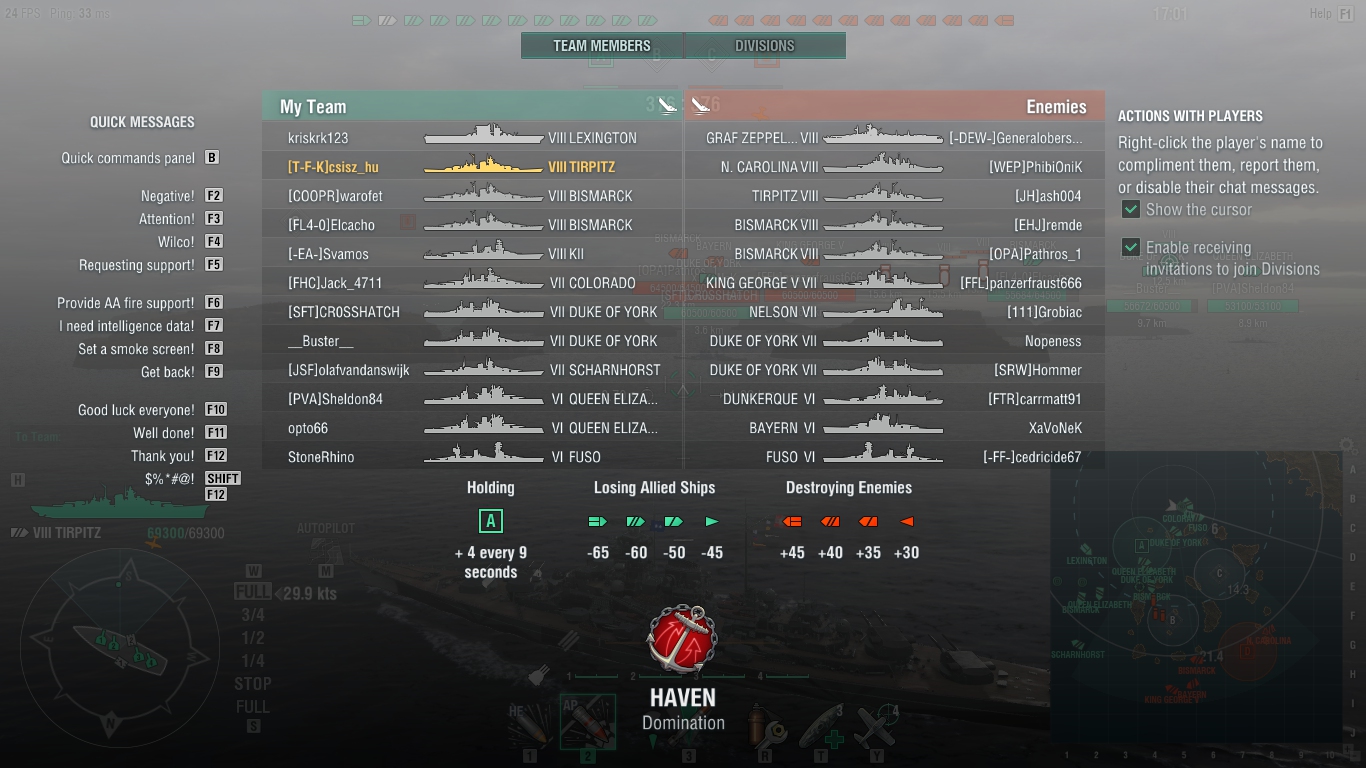Select the AP shells ammo icon
The height and width of the screenshot is (768, 1366).
pos(587,722)
